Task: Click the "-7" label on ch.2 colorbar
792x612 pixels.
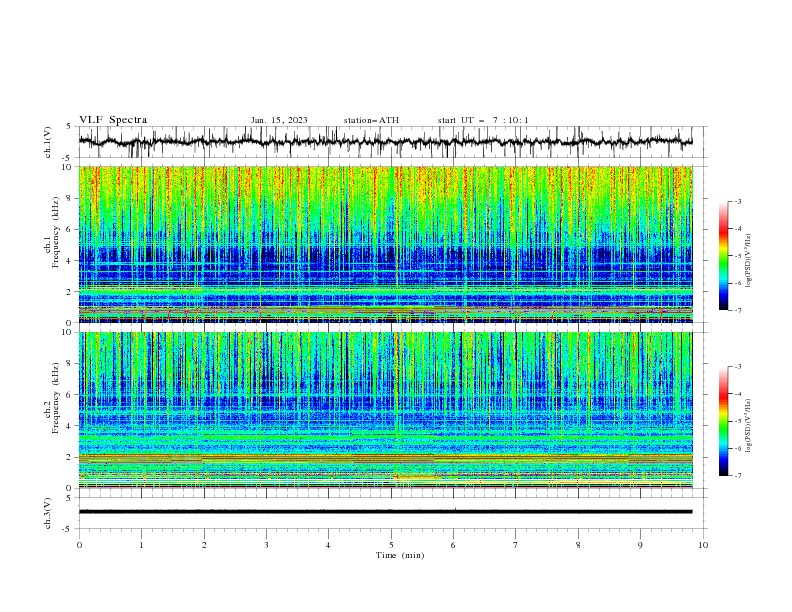Action: (737, 476)
